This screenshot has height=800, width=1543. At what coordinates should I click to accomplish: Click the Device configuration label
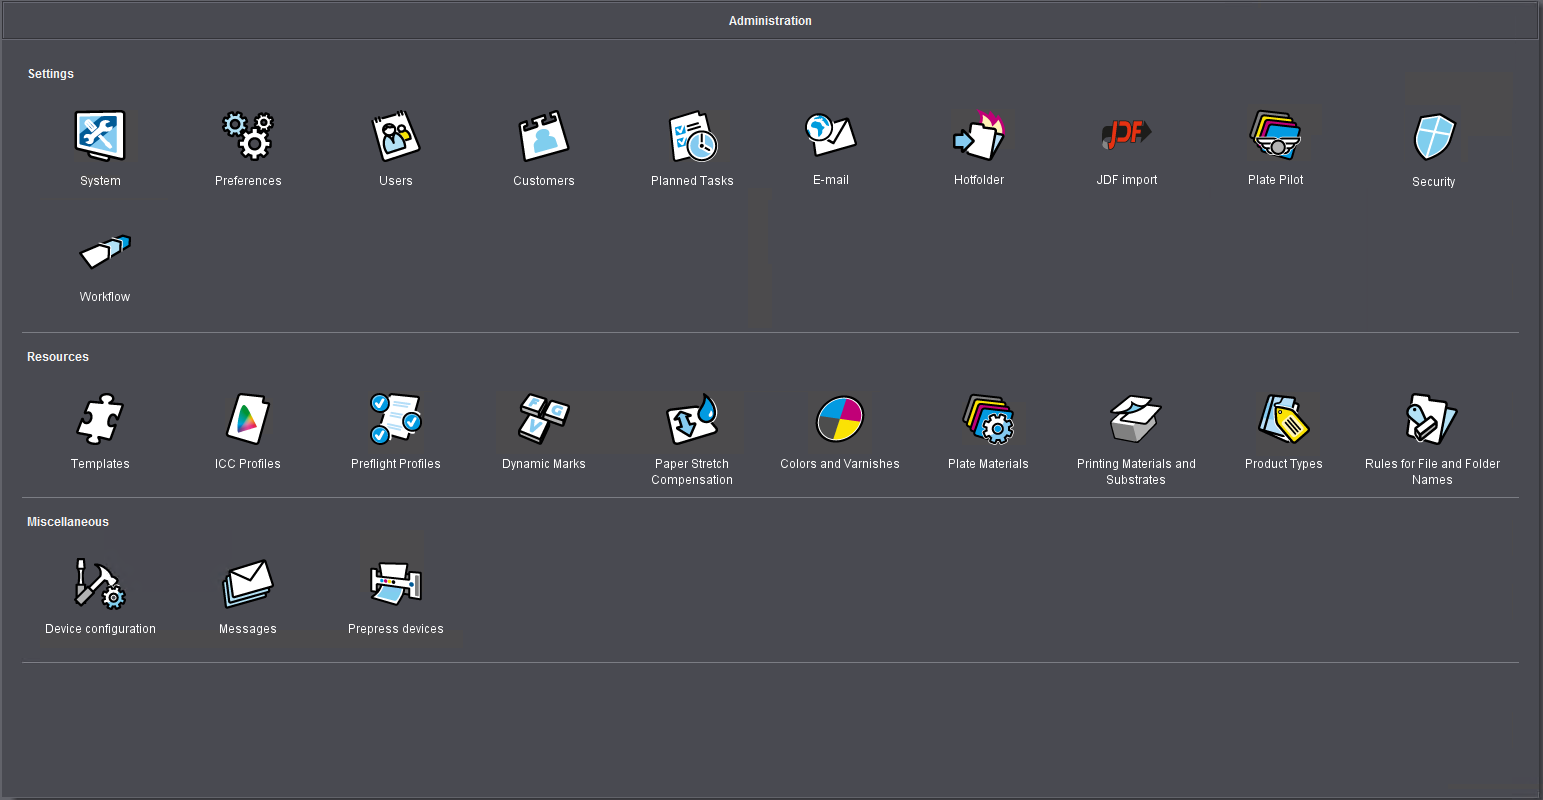click(x=100, y=629)
